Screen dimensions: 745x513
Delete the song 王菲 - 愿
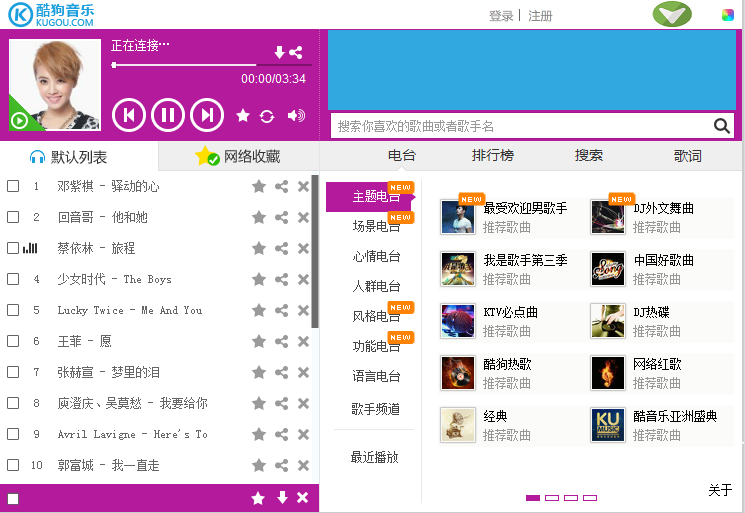tap(303, 341)
